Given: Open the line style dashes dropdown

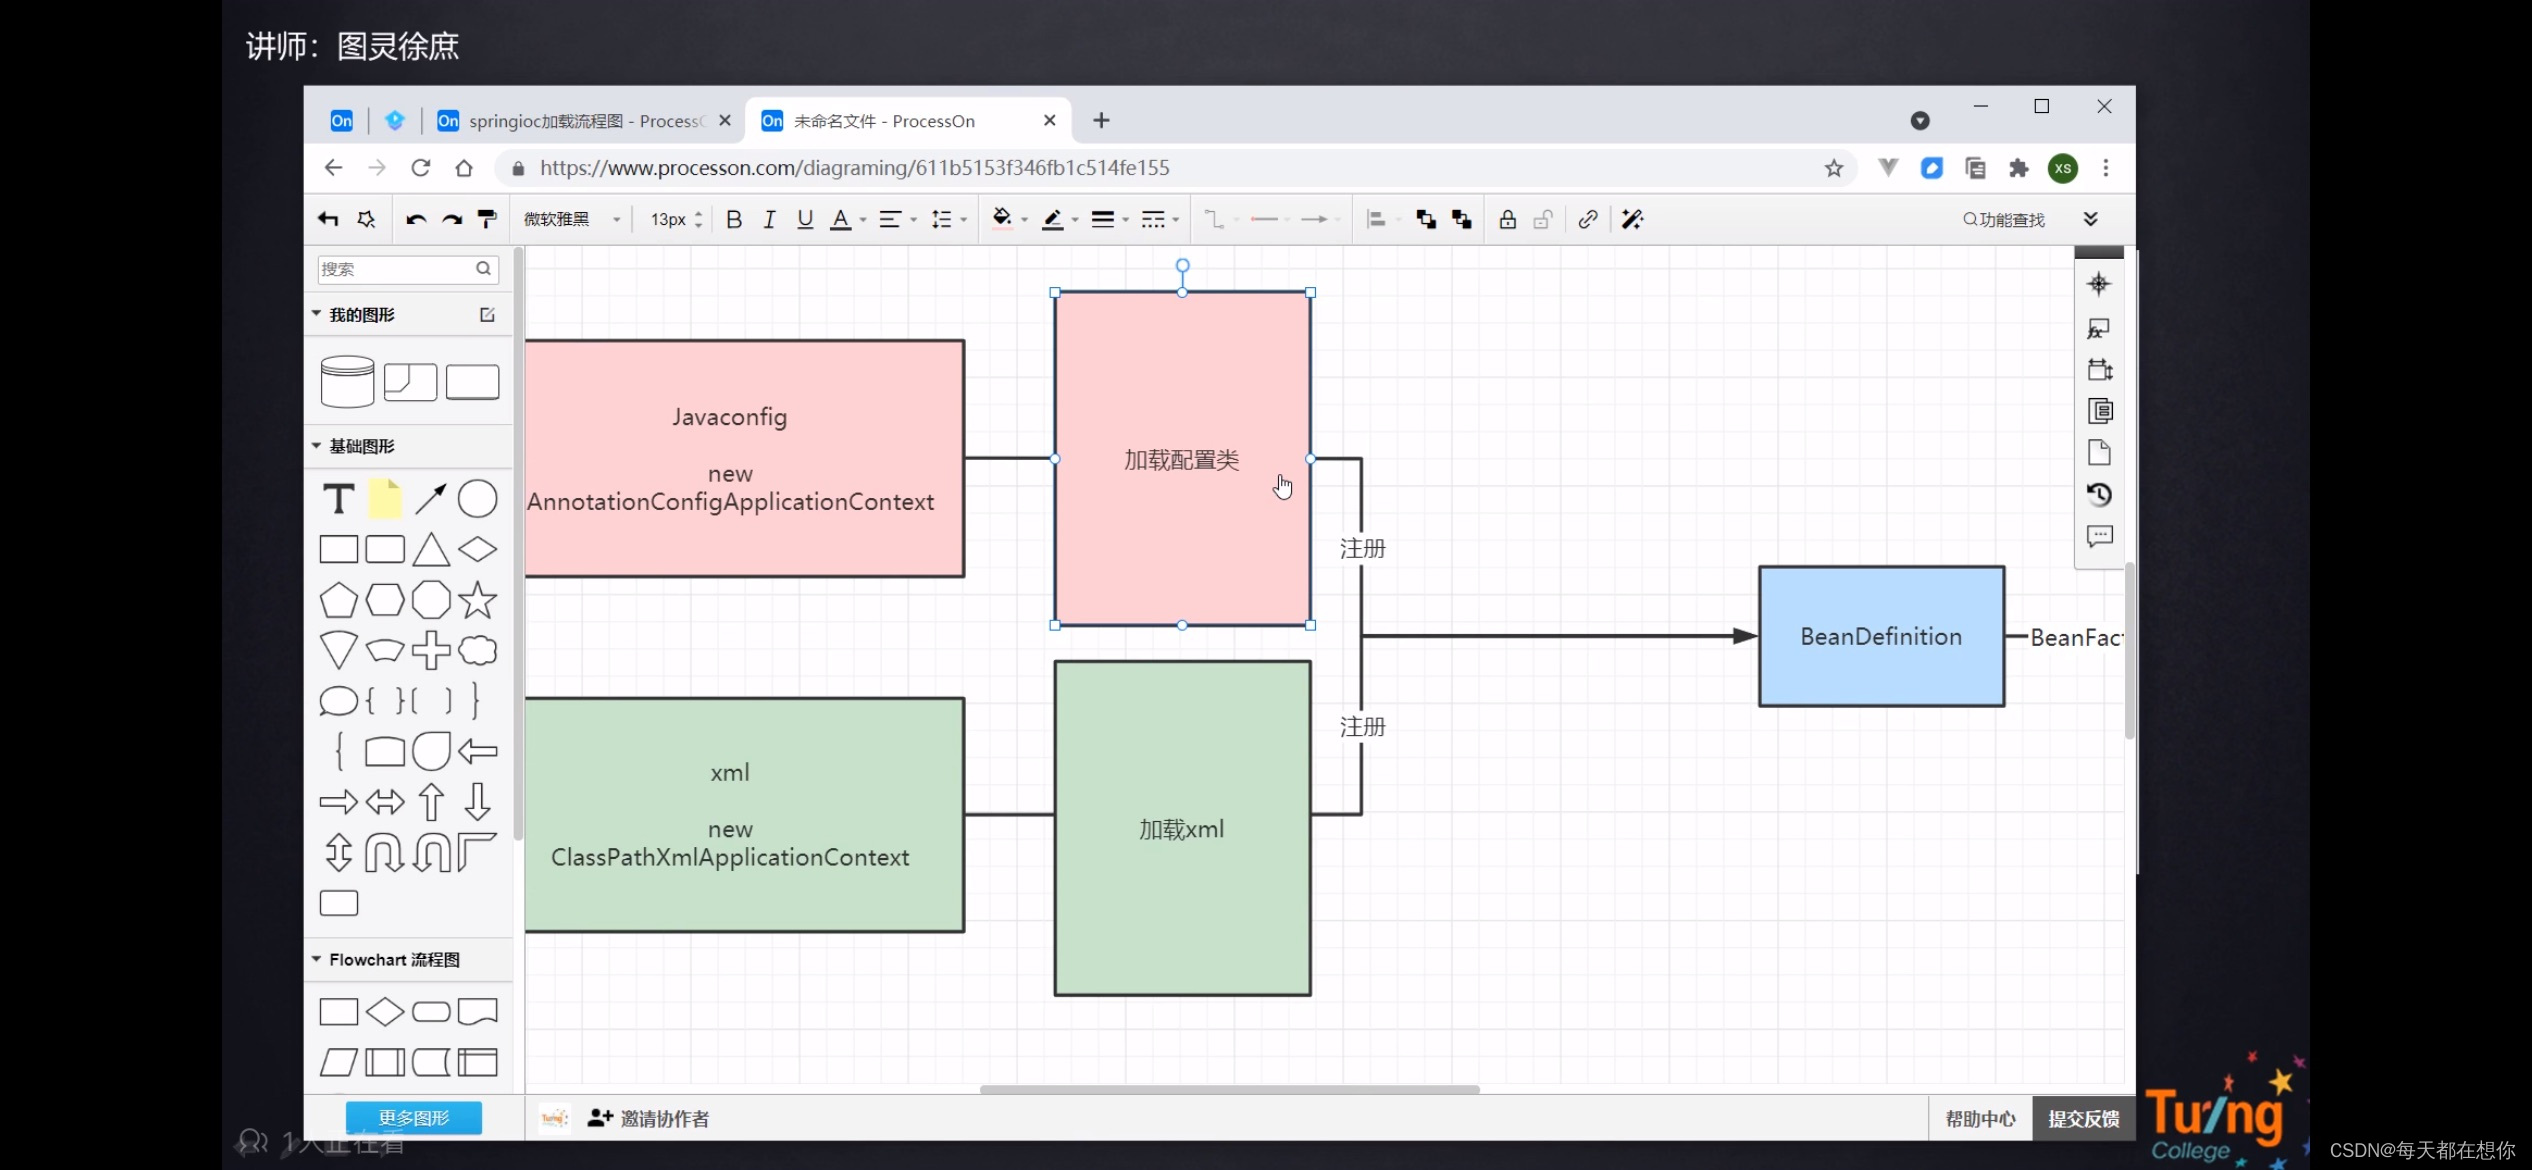Looking at the screenshot, I should click(x=1159, y=220).
